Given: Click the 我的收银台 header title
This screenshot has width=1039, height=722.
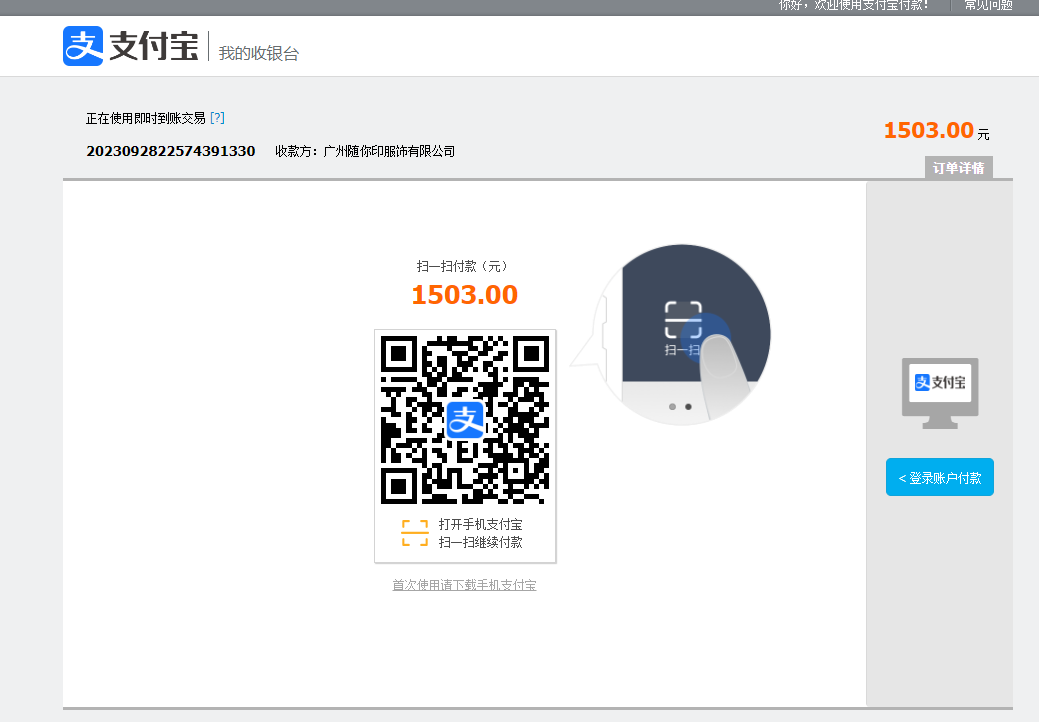Looking at the screenshot, I should (x=259, y=53).
